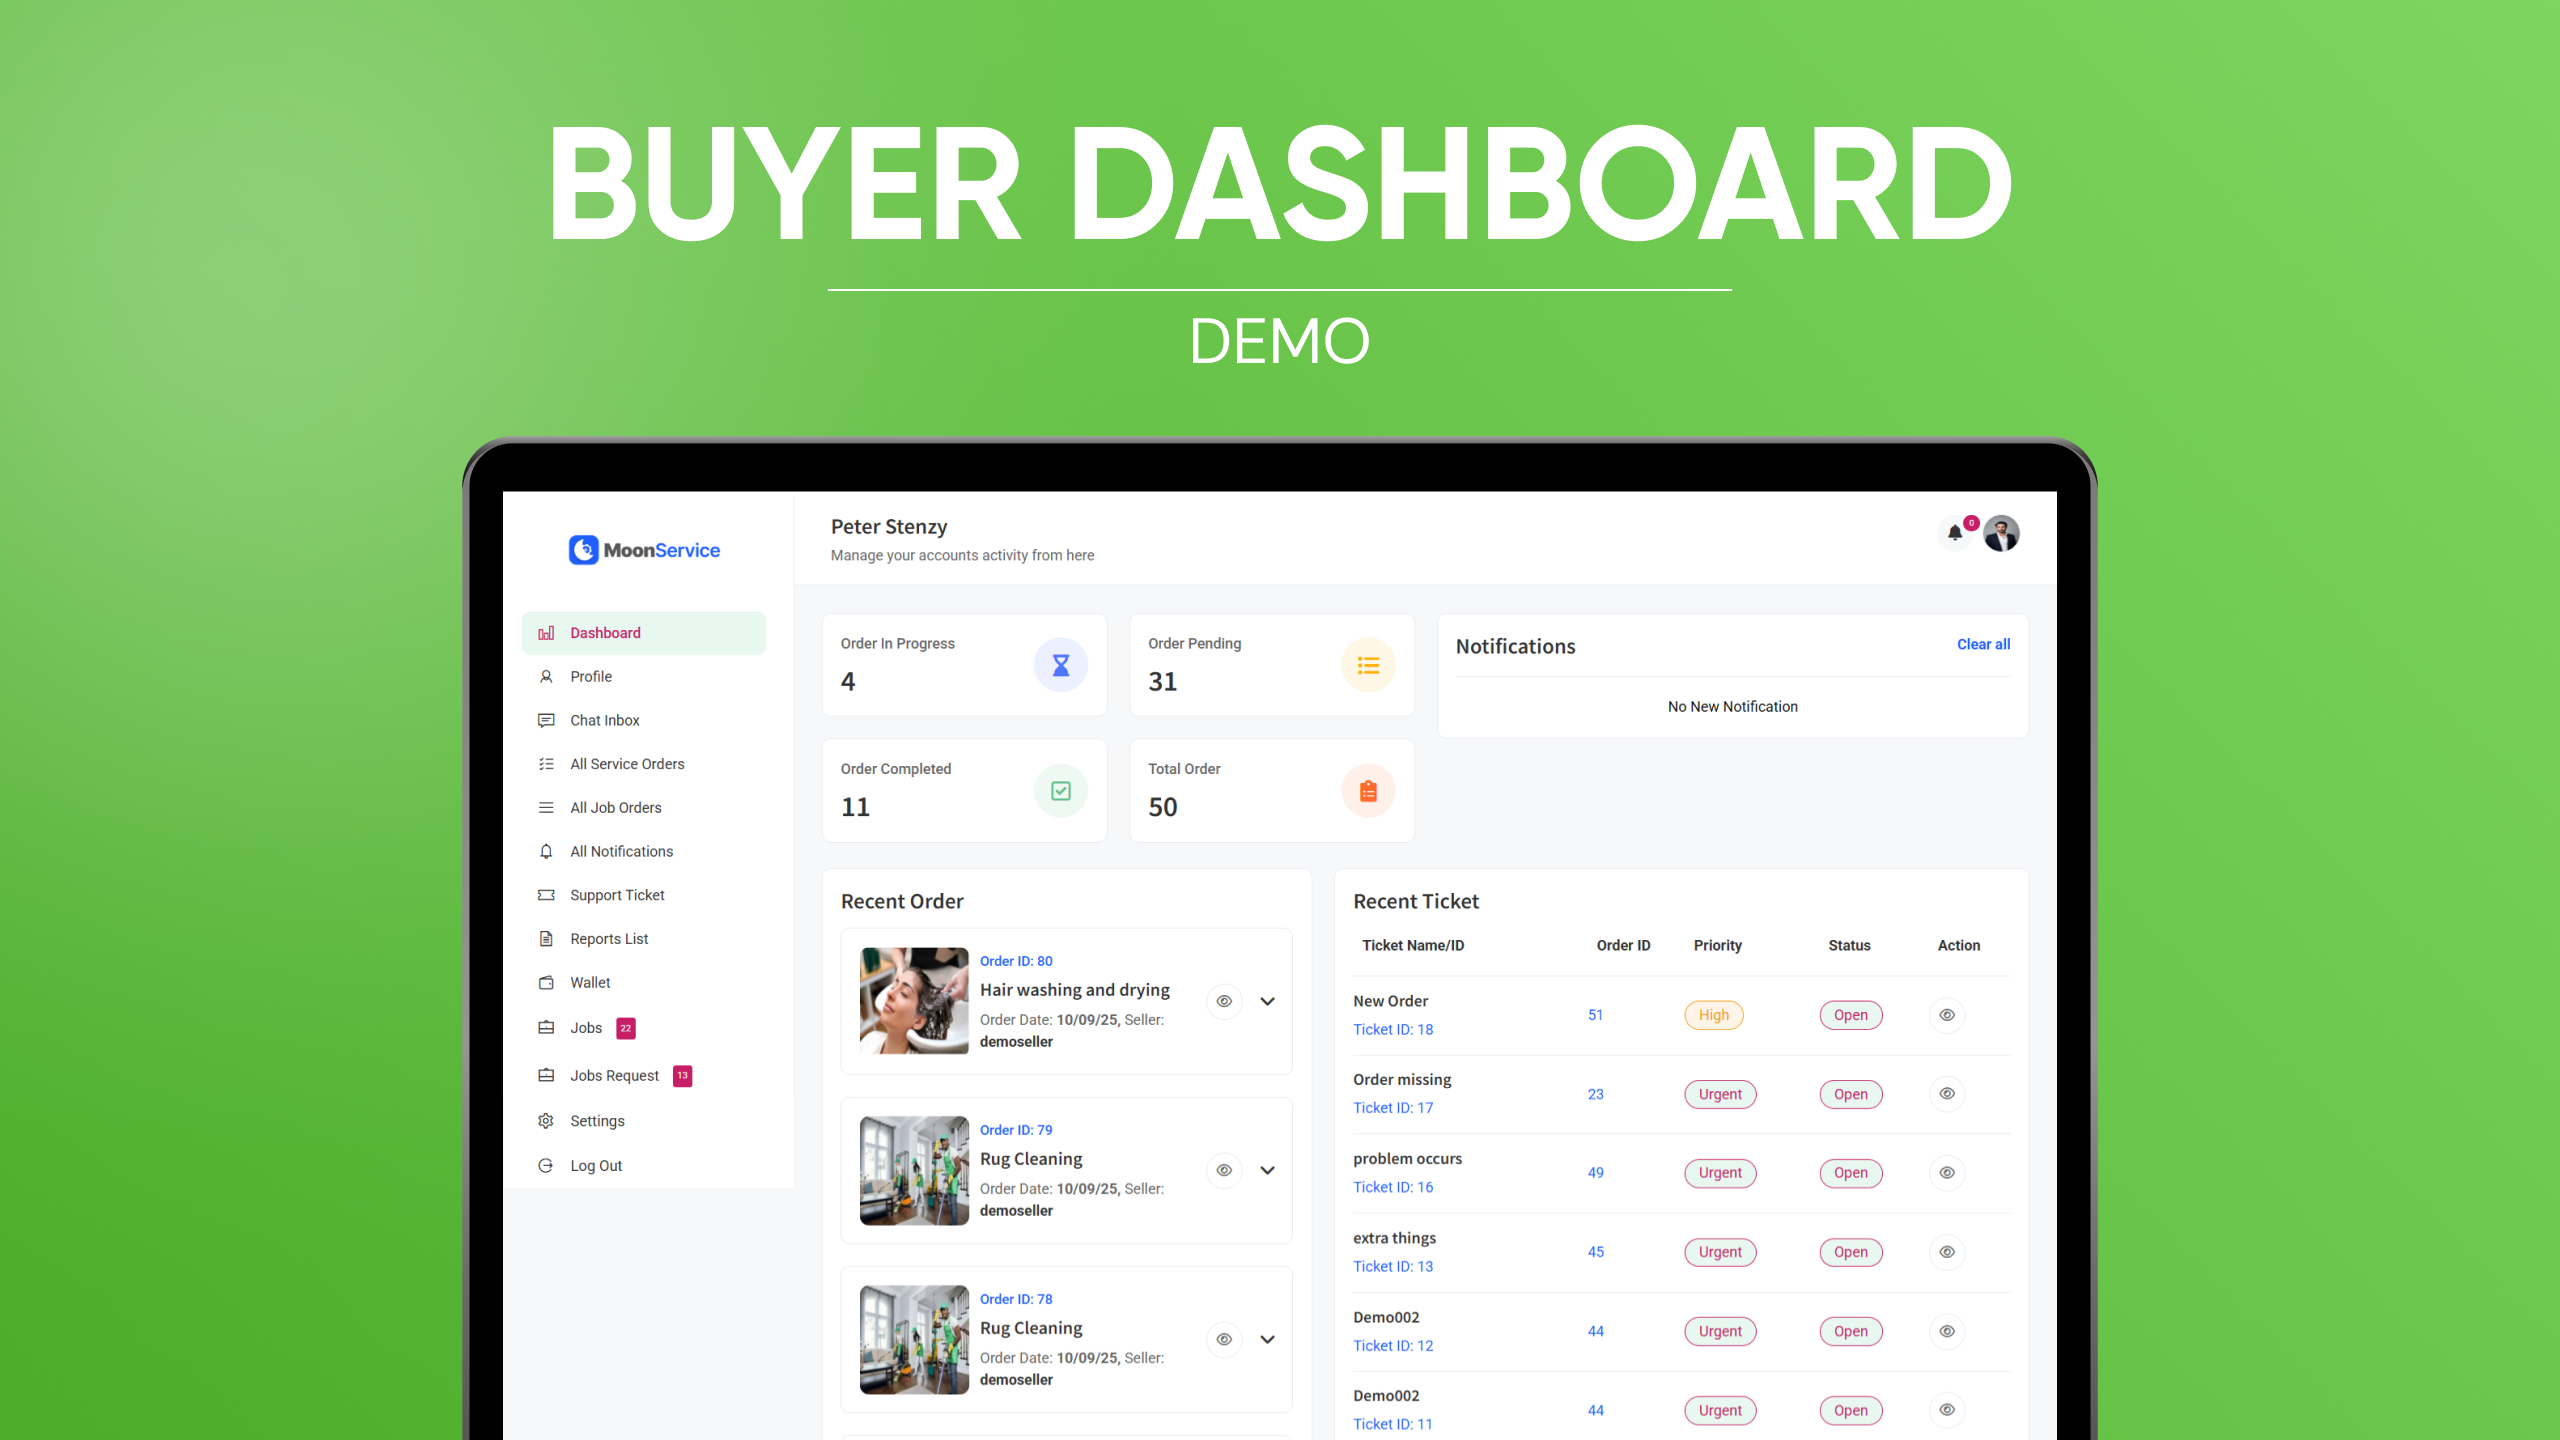
Task: Open Reports List from the sidebar
Action: coord(608,938)
